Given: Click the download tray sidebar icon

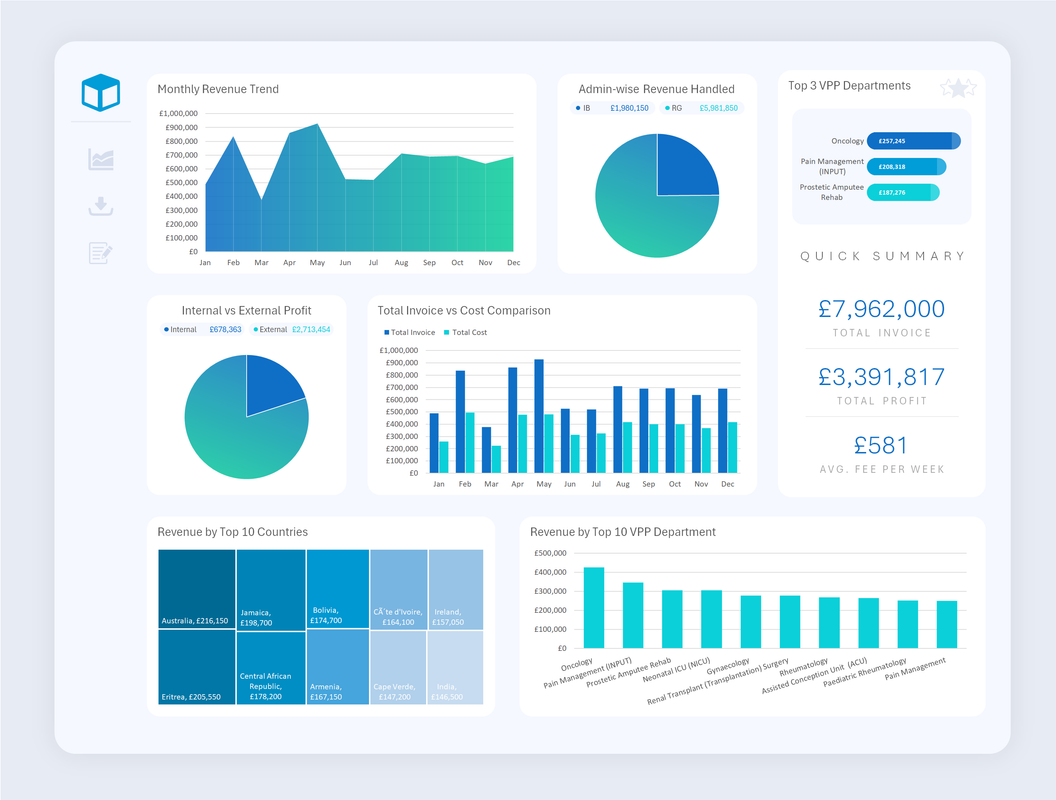Looking at the screenshot, I should coord(100,206).
